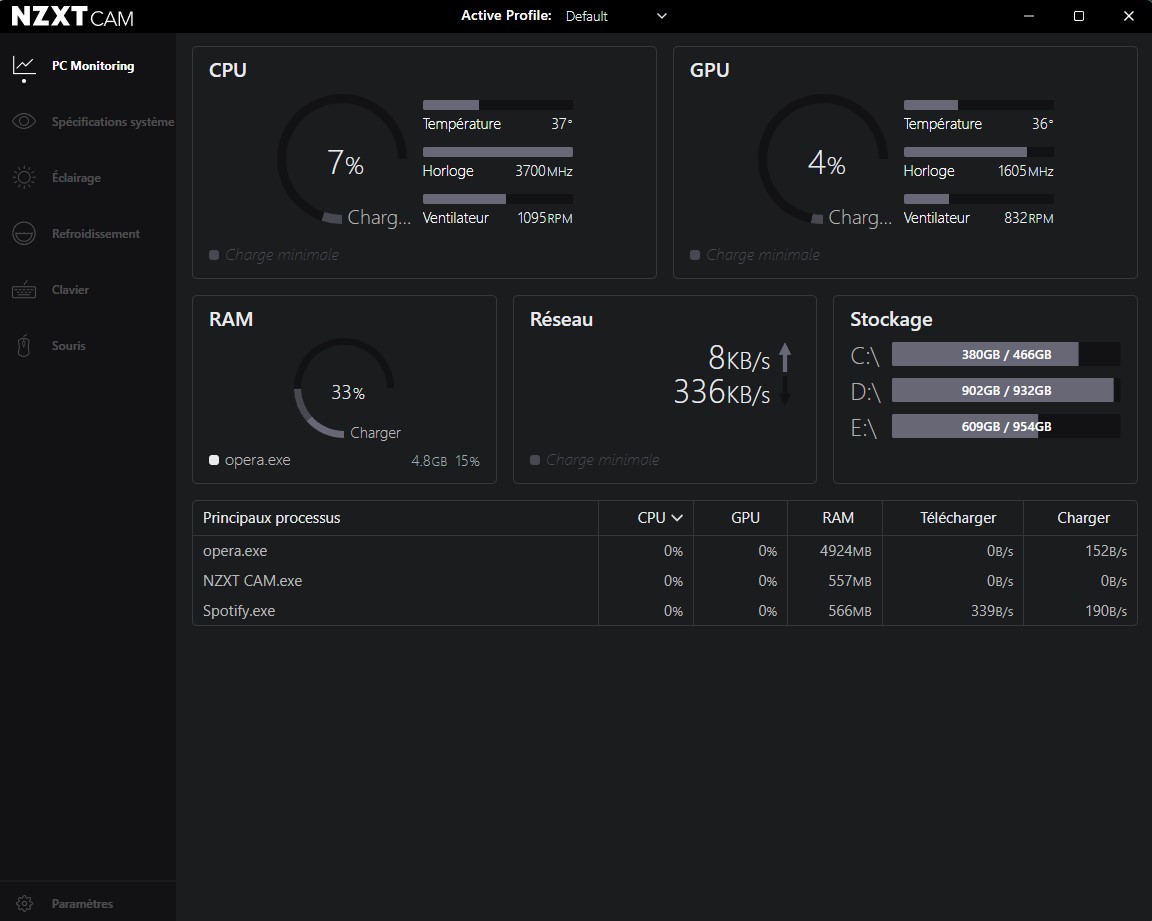
Task: Switch to the Éclairage section
Action: (76, 178)
